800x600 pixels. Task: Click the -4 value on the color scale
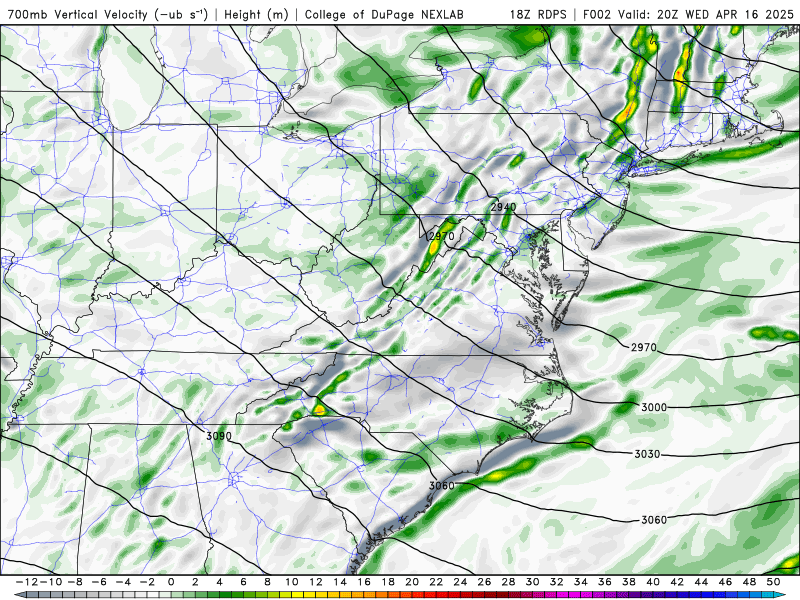click(x=123, y=582)
